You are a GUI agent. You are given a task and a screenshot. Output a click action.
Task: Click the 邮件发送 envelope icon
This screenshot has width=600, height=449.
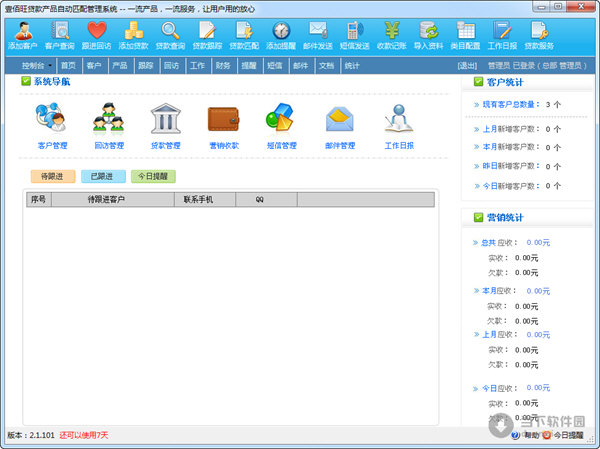(x=318, y=31)
